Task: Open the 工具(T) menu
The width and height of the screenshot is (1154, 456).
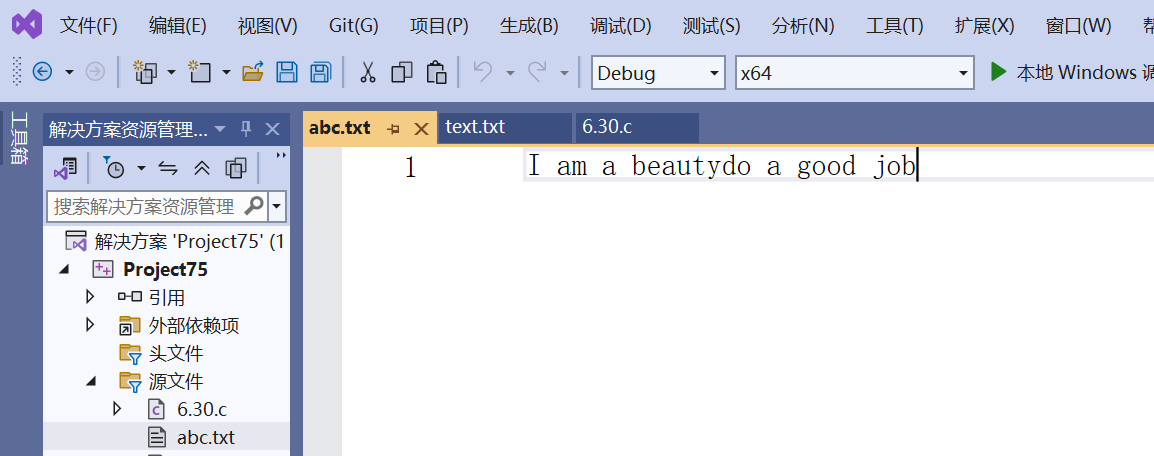Action: (894, 26)
